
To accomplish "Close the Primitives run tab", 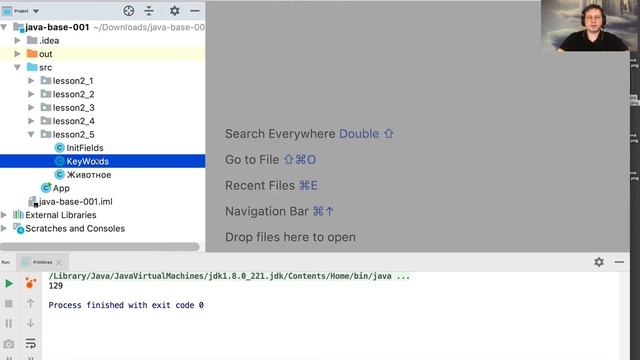I will [x=59, y=262].
